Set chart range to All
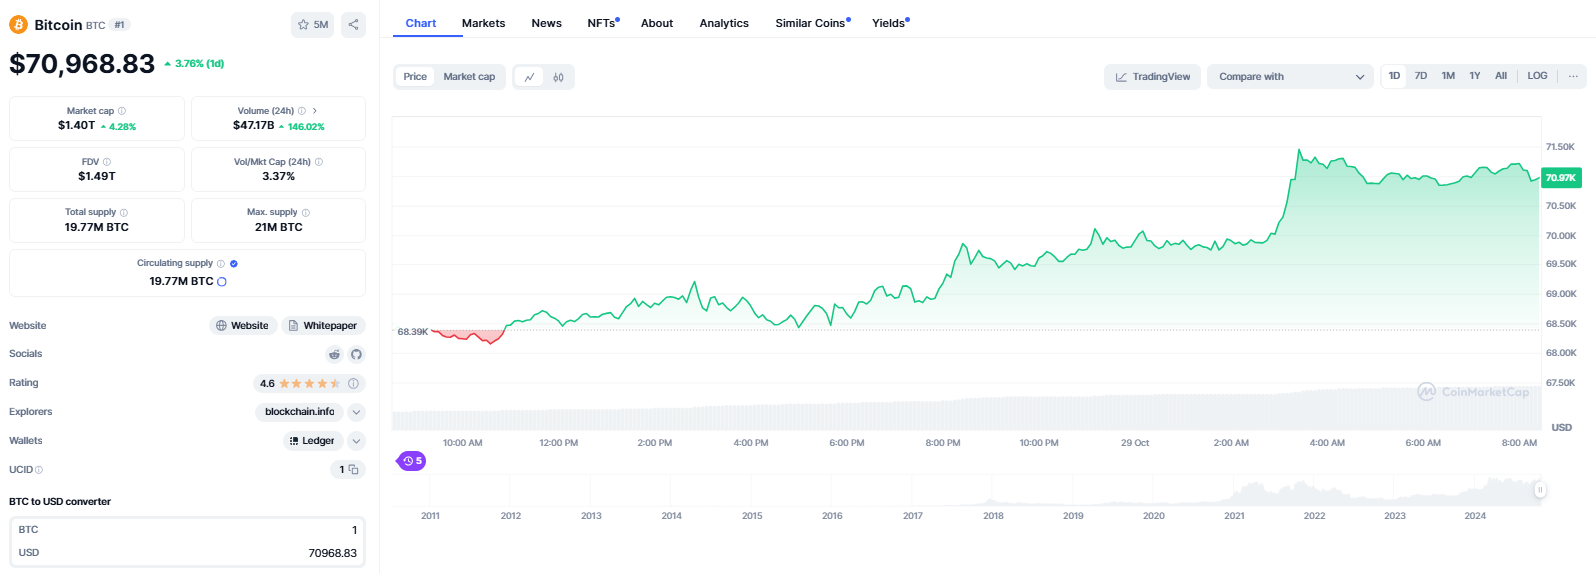This screenshot has width=1596, height=573. click(1501, 76)
